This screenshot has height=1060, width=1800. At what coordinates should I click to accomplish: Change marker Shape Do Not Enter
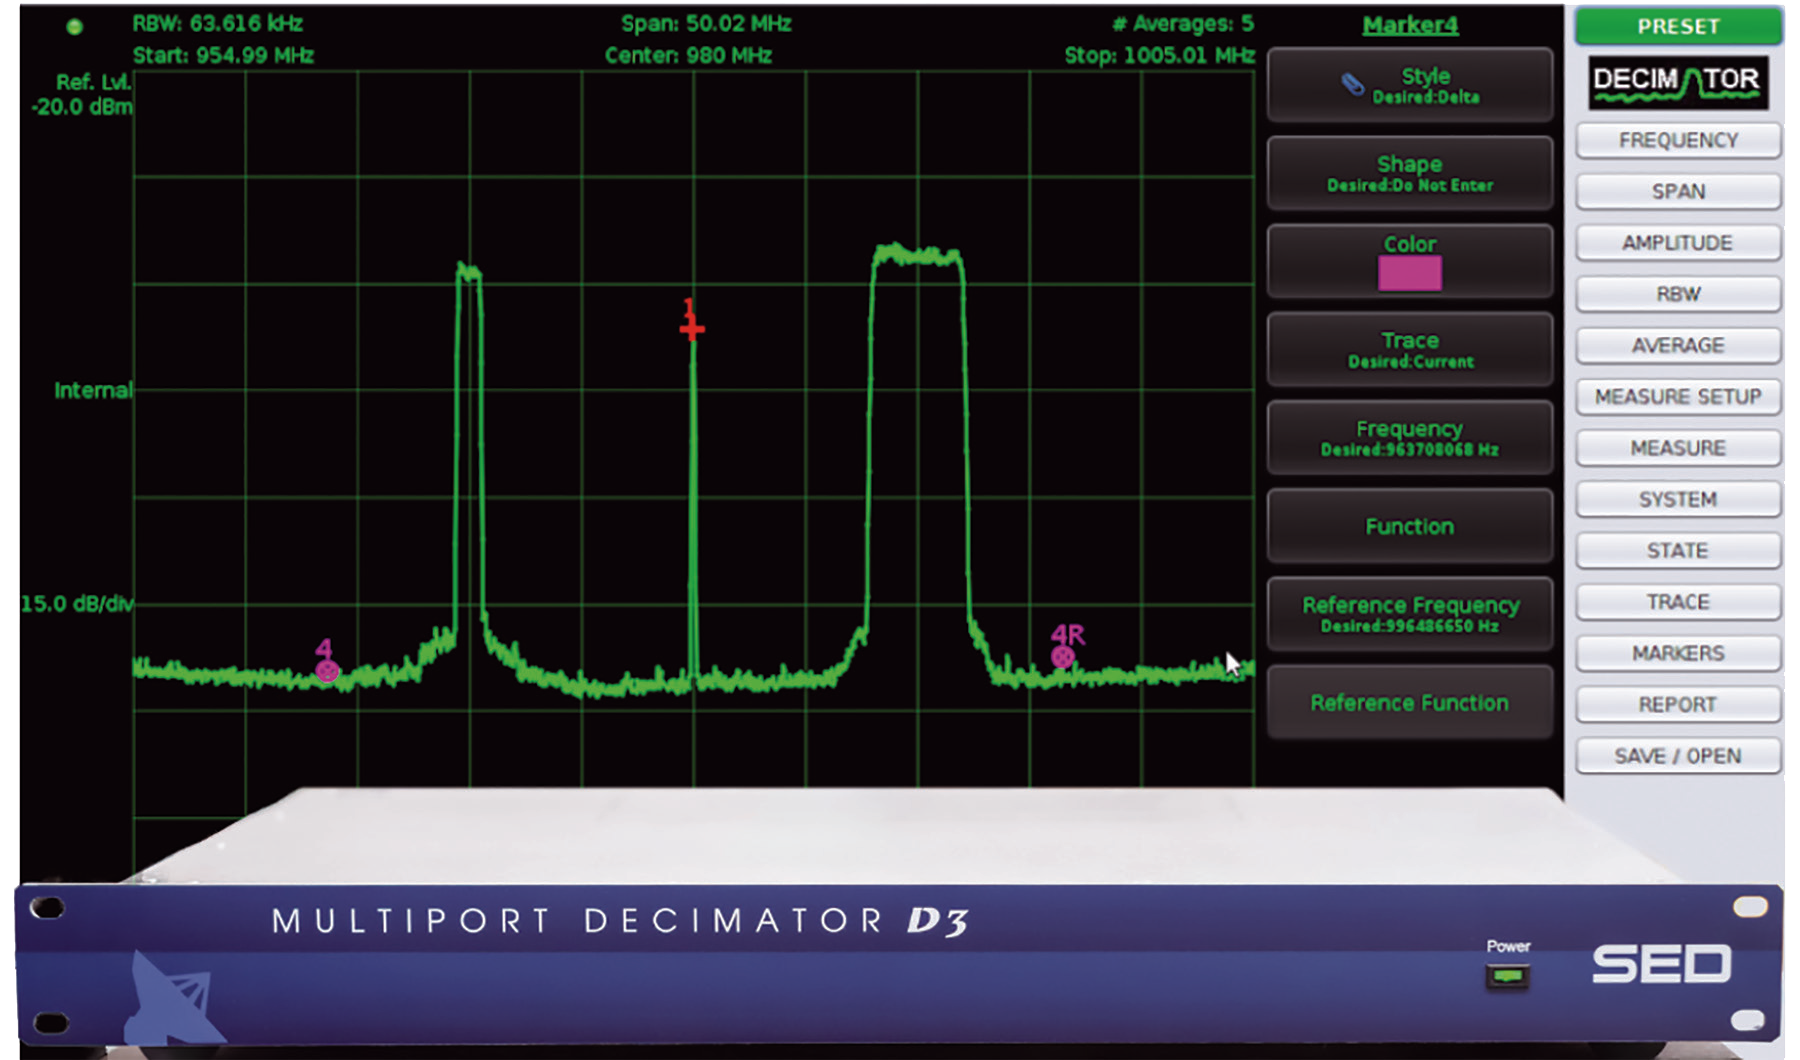coord(1410,173)
